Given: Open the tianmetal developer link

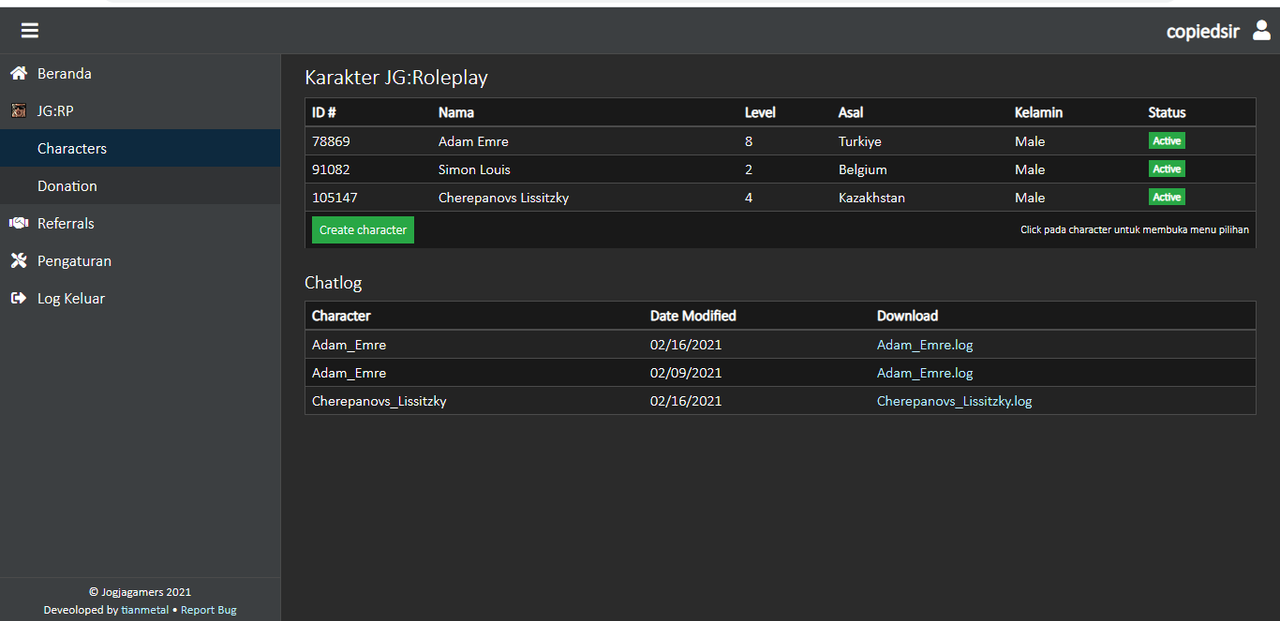Looking at the screenshot, I should point(145,610).
